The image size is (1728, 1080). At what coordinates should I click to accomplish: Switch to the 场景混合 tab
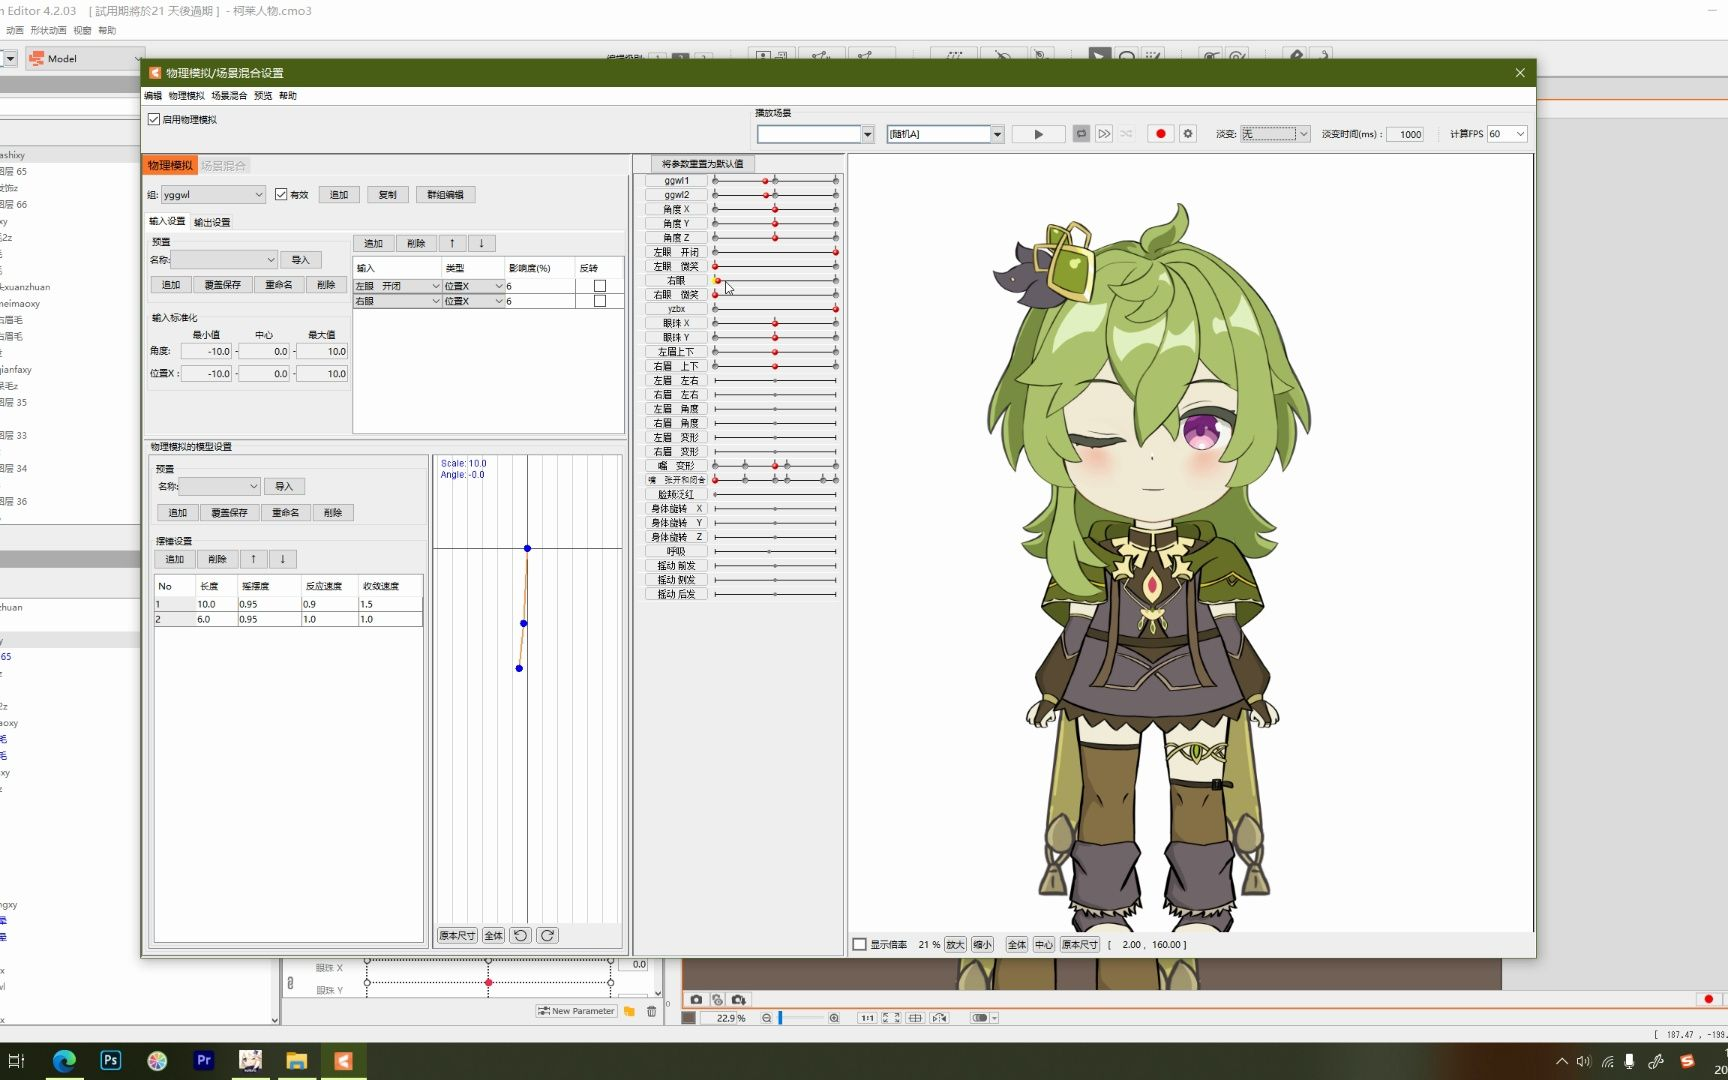pos(223,166)
